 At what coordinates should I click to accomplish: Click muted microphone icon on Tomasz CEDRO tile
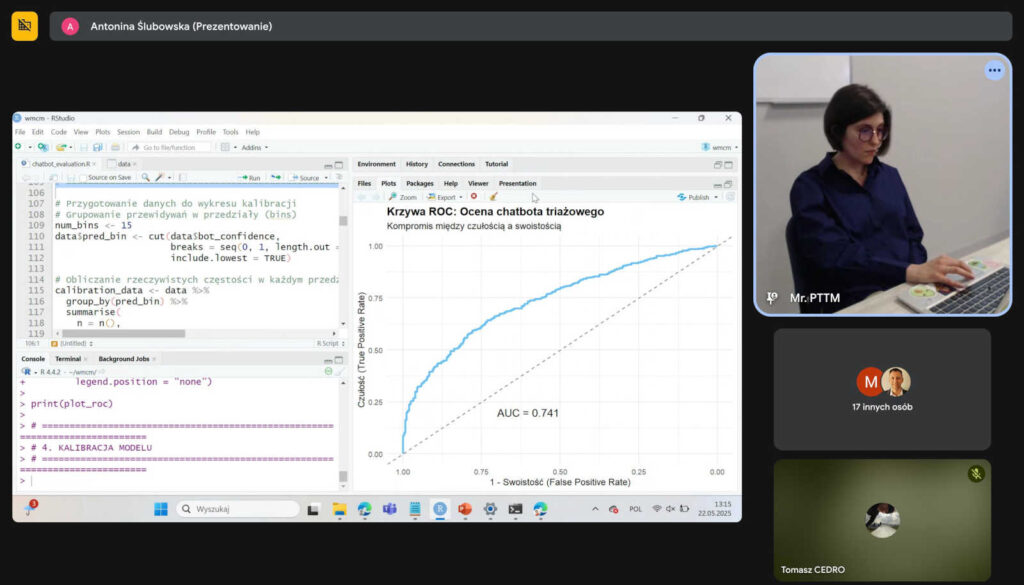976,474
